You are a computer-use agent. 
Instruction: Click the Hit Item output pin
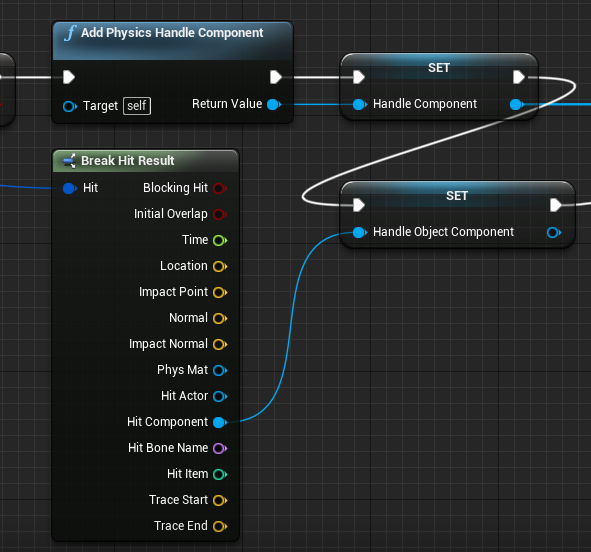point(220,474)
